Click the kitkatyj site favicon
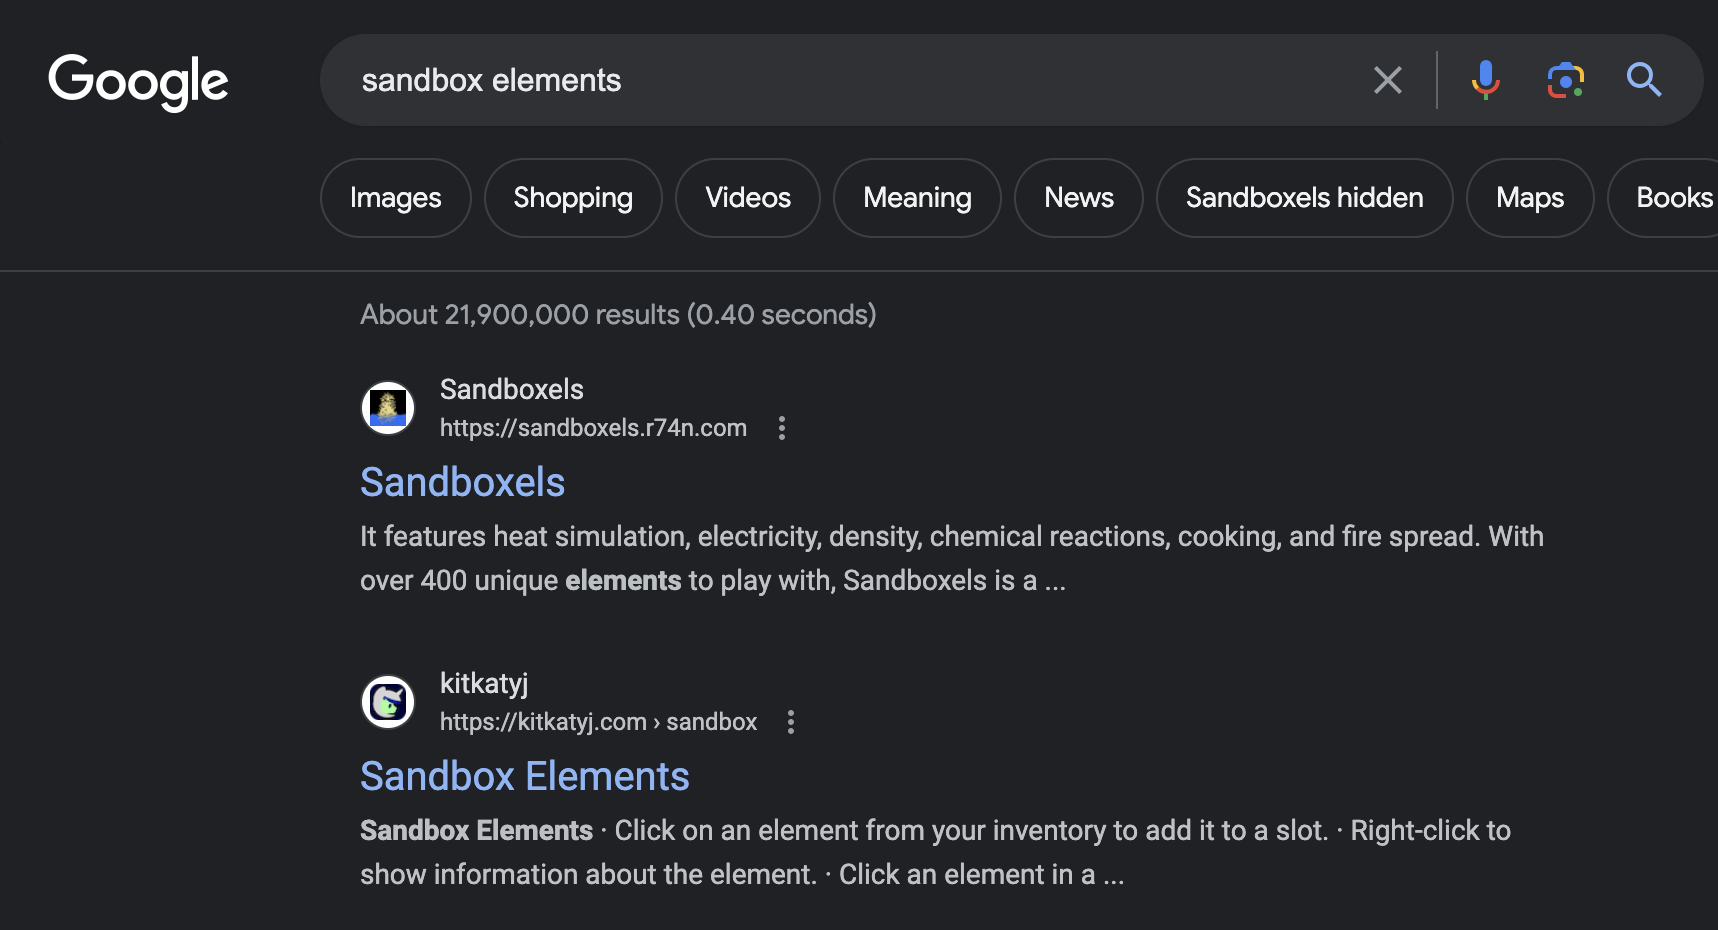This screenshot has height=930, width=1718. pos(387,701)
